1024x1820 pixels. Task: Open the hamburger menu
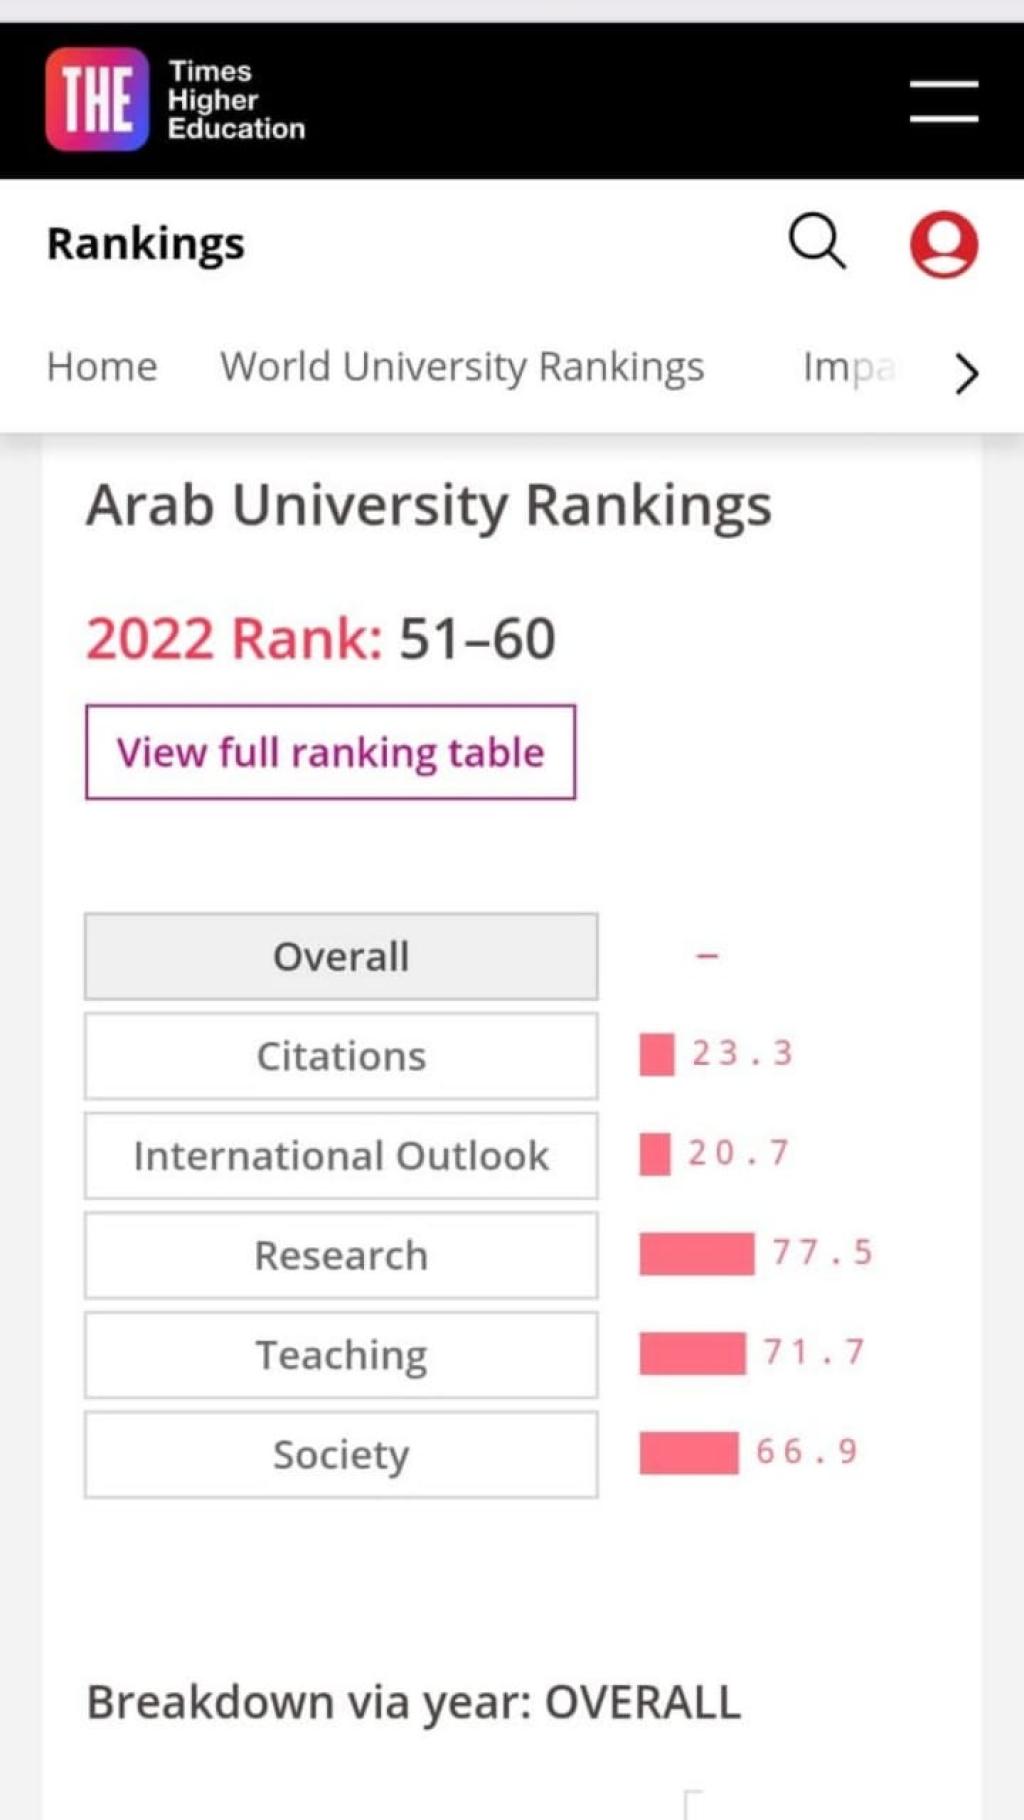(943, 101)
